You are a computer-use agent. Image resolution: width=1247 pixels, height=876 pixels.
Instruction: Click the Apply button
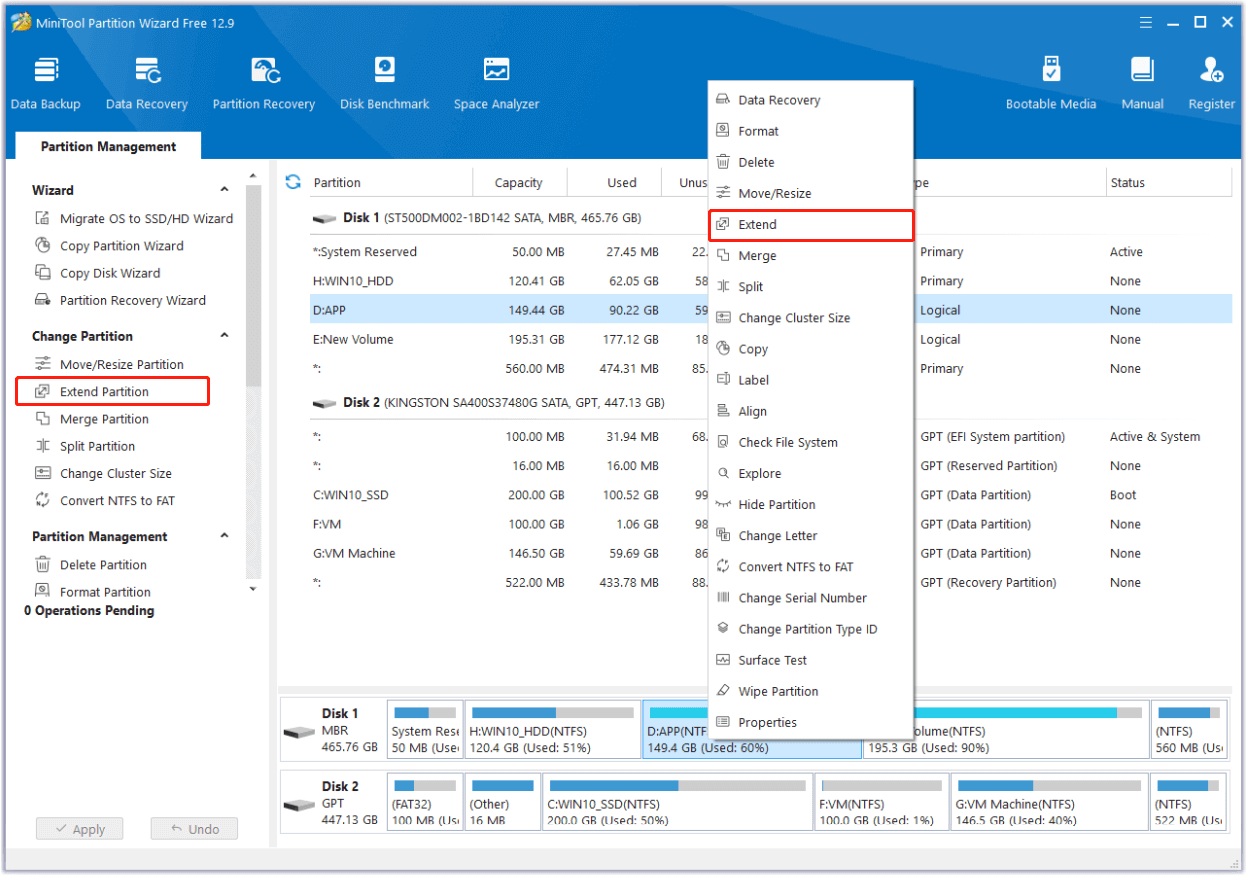79,829
